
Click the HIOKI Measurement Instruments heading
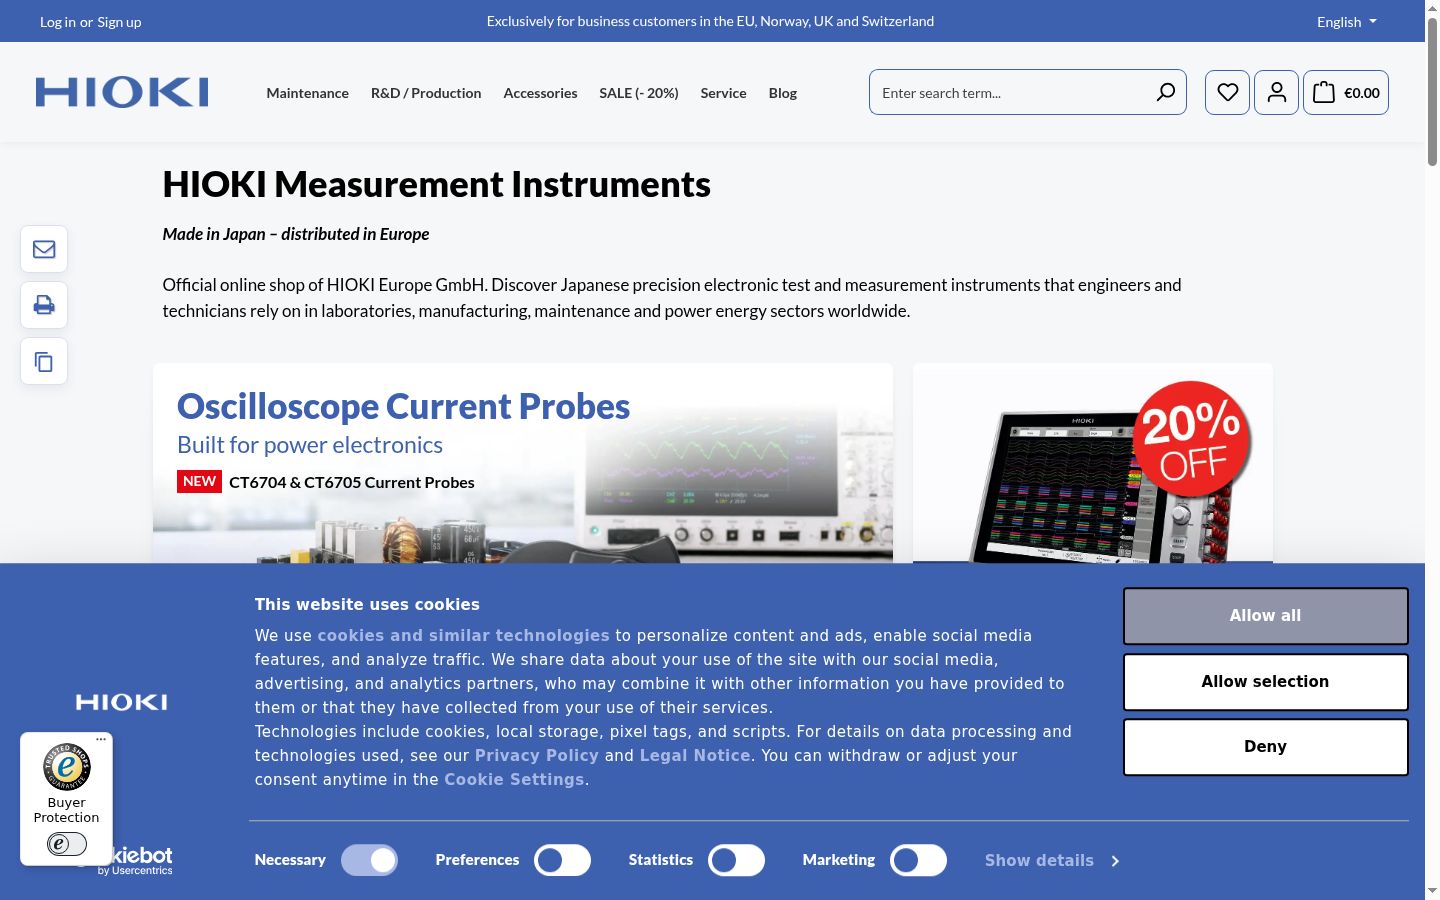[x=437, y=184]
